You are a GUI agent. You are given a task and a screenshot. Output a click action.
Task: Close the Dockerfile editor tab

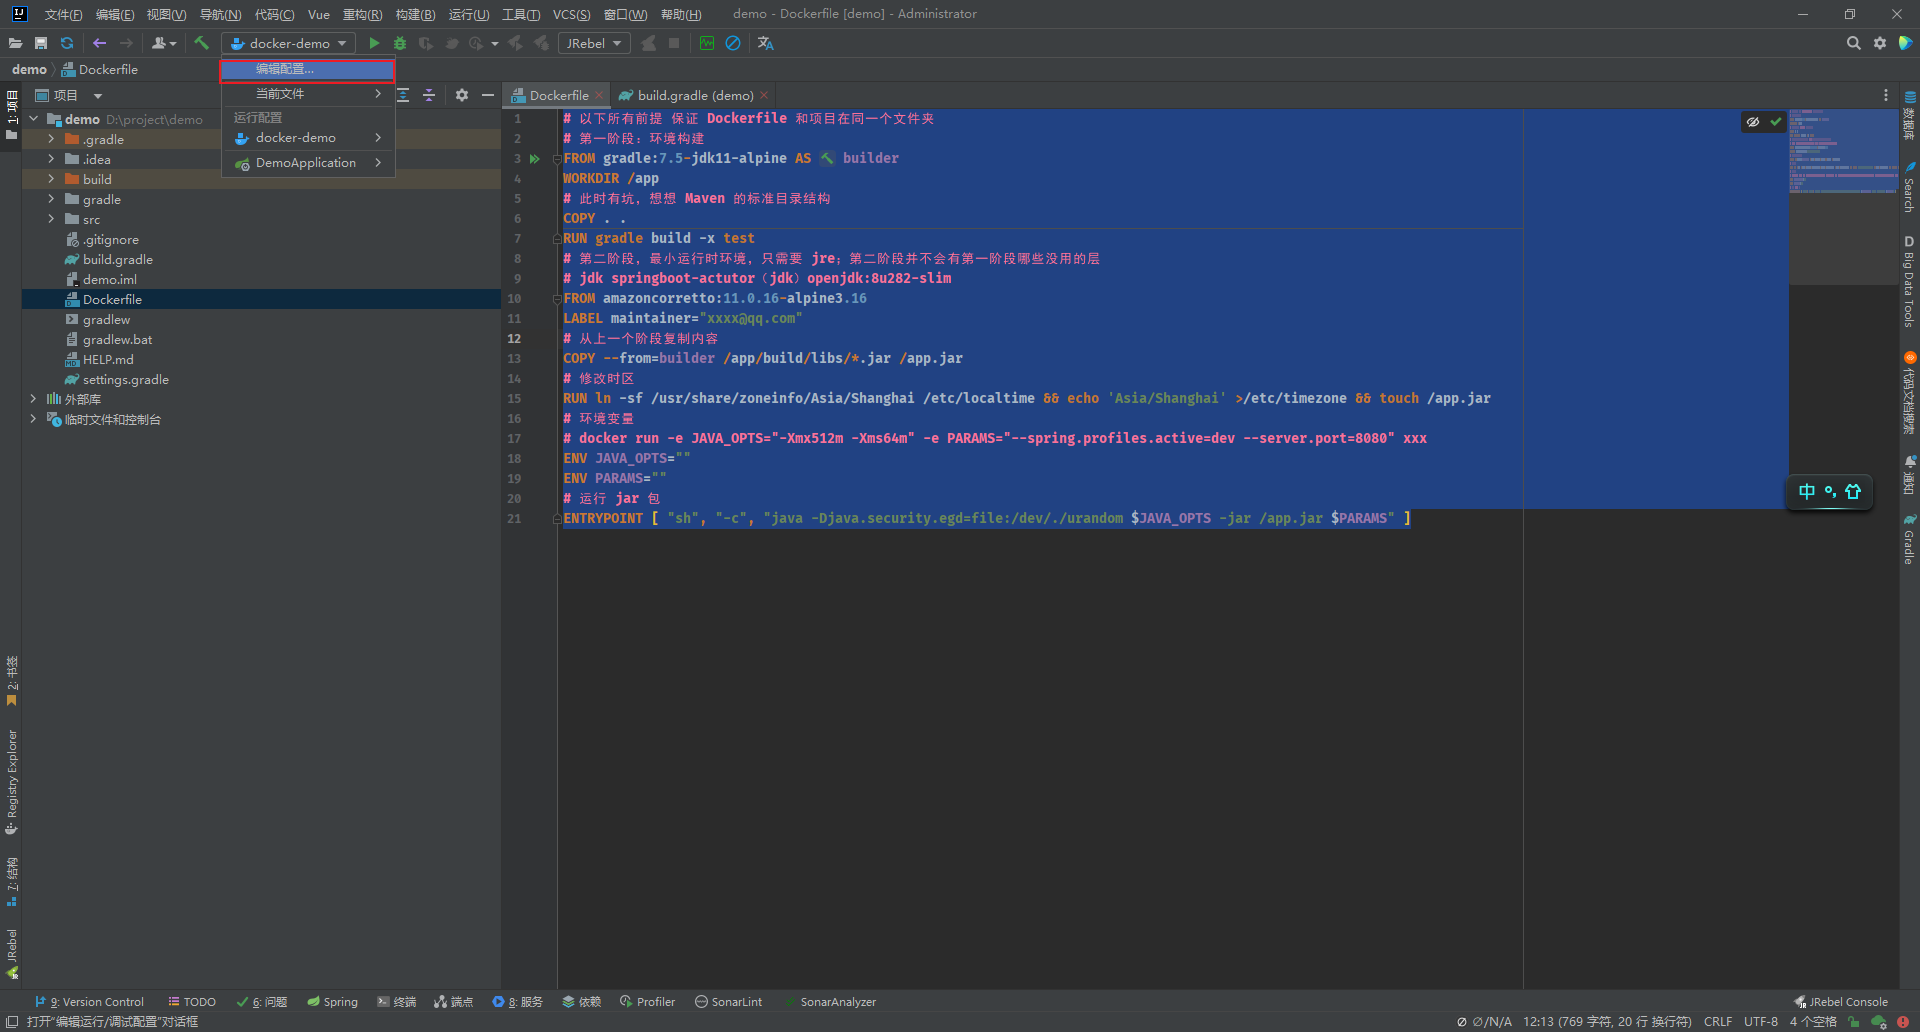pyautogui.click(x=599, y=95)
